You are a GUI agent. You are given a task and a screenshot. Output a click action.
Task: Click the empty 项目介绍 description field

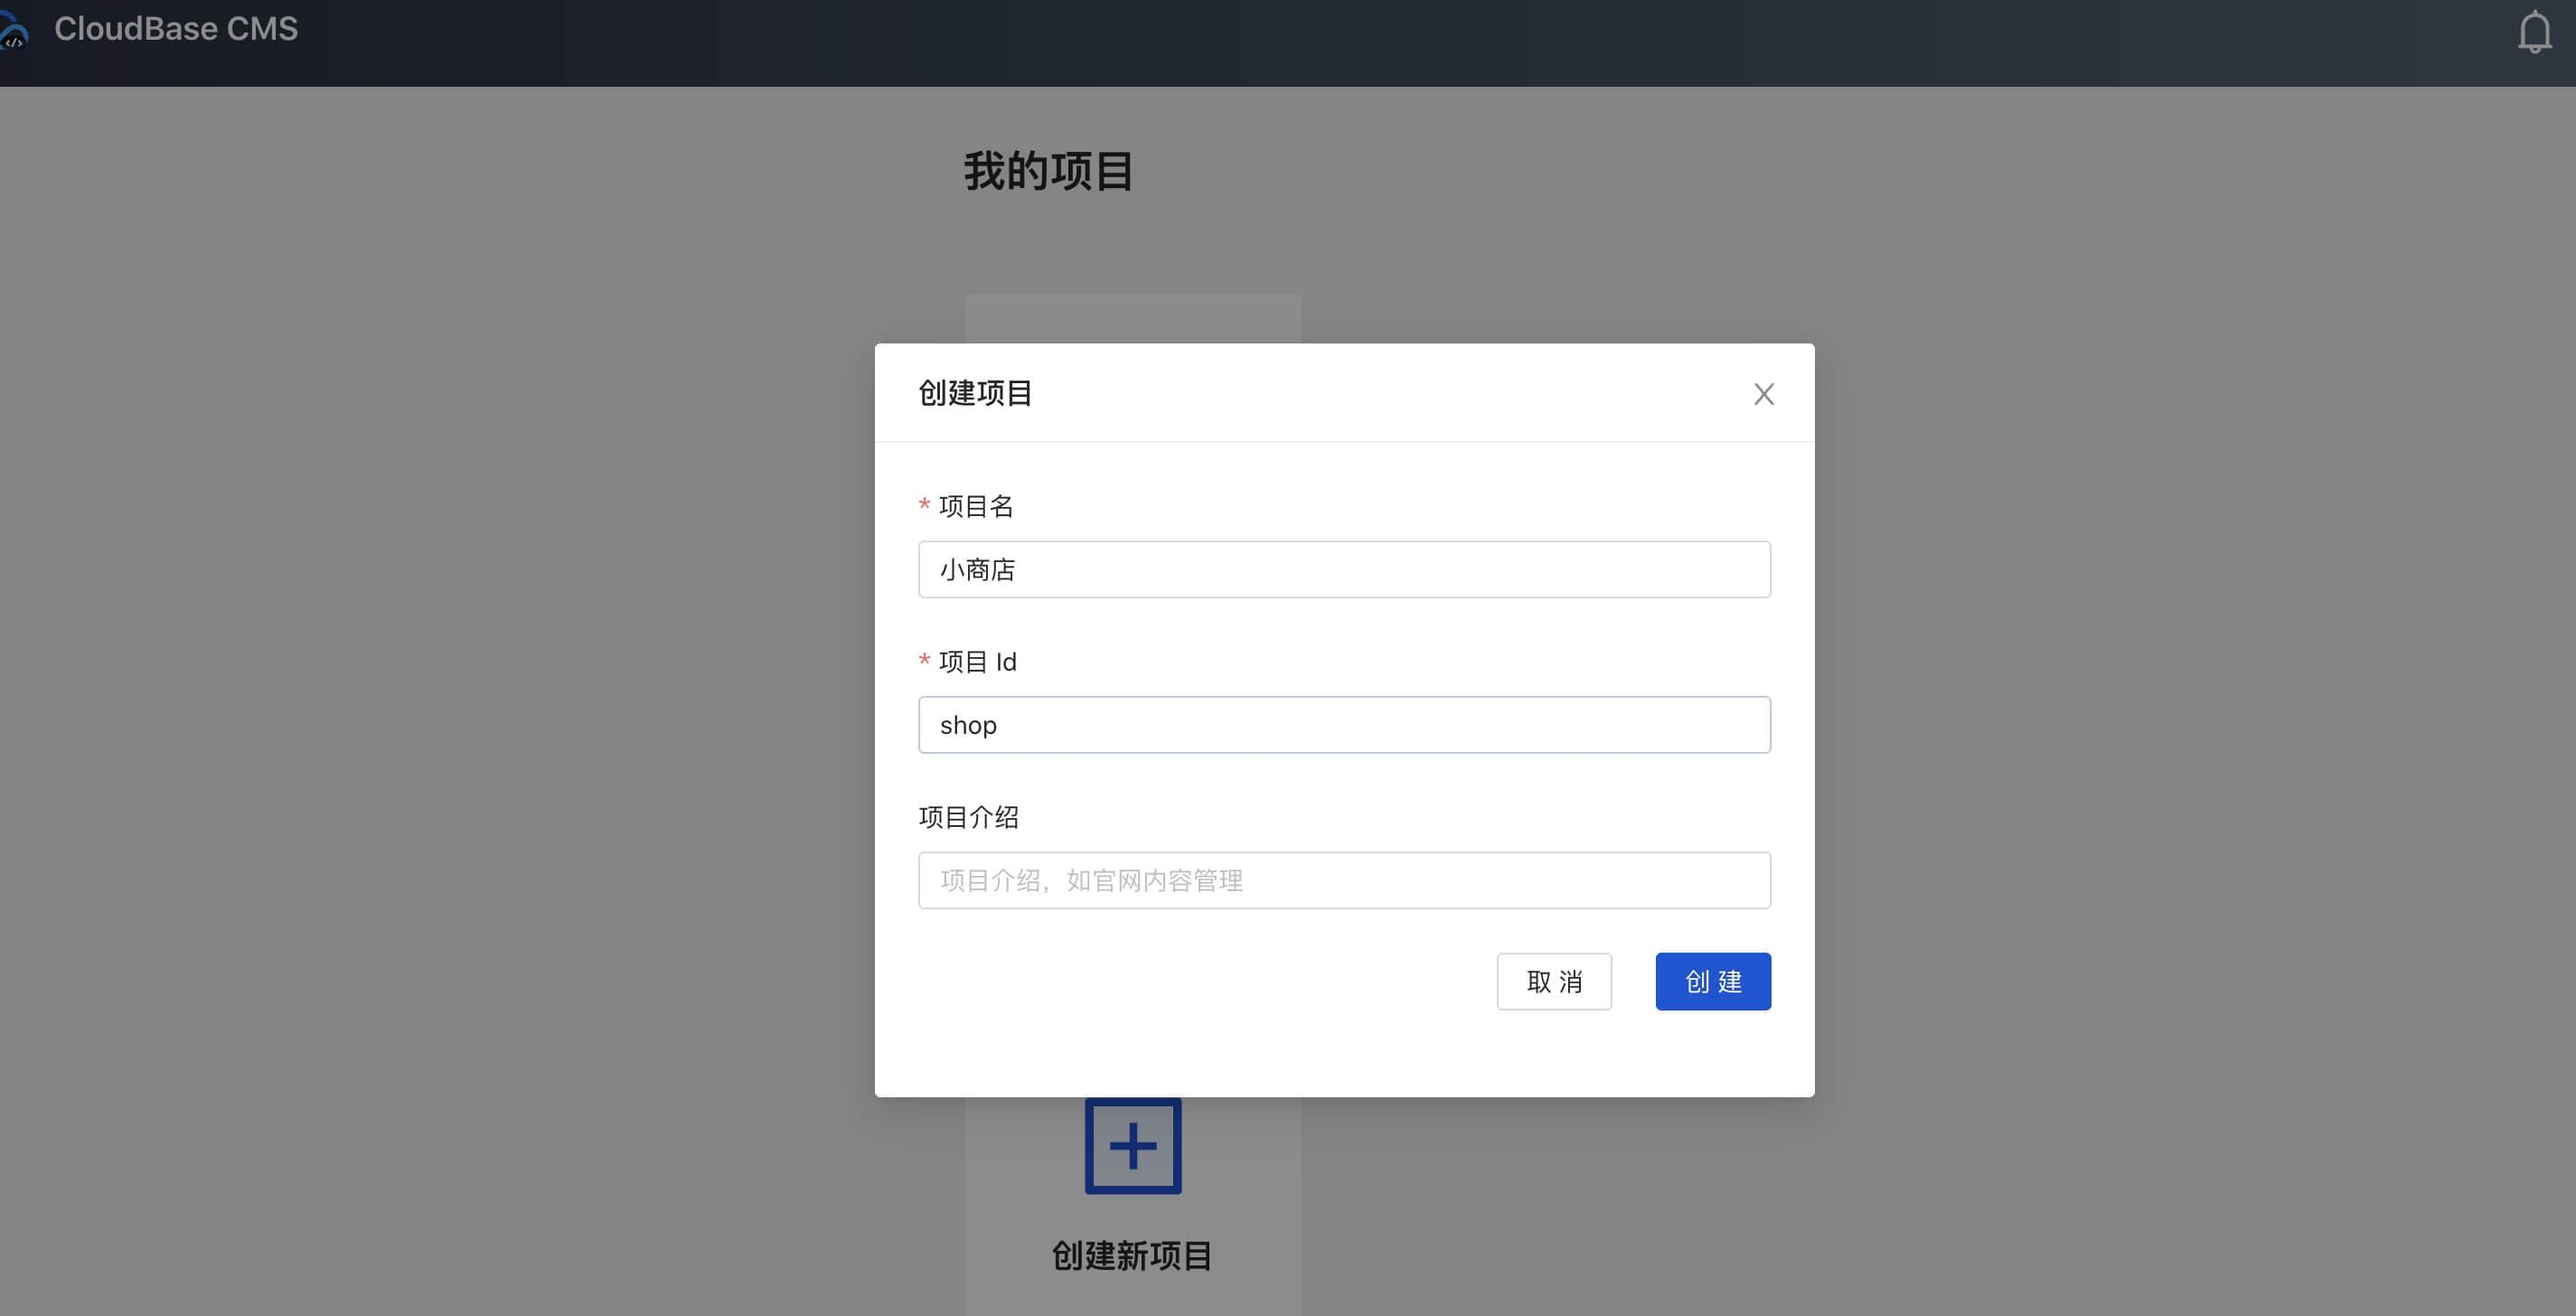(x=1343, y=880)
